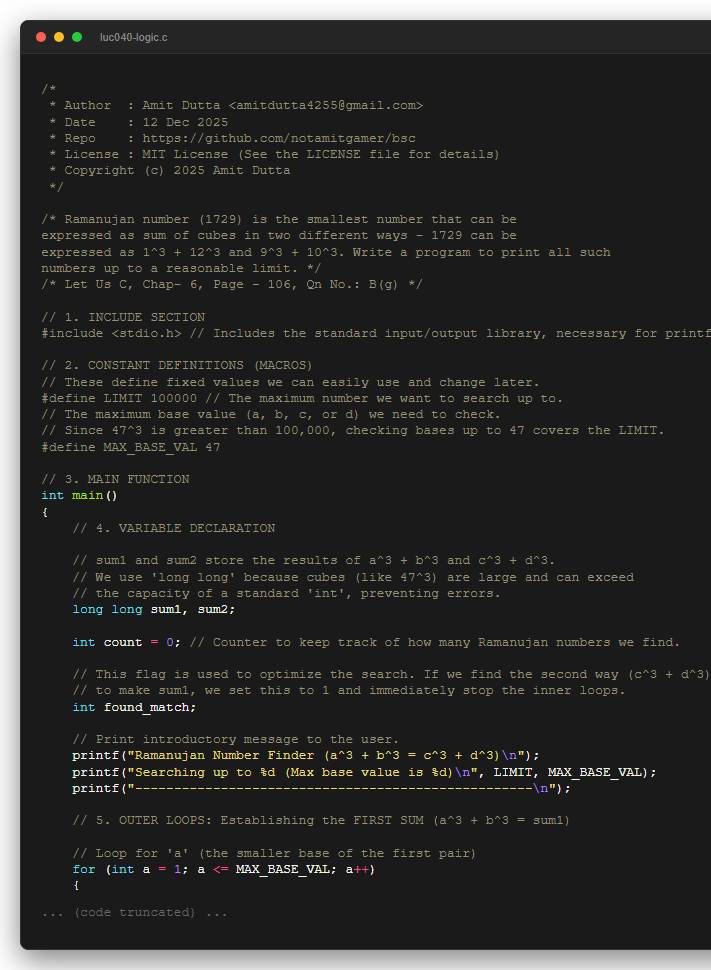Viewport: 711px width, 970px height.
Task: Click the green maximize window dot
Action: click(x=77, y=37)
